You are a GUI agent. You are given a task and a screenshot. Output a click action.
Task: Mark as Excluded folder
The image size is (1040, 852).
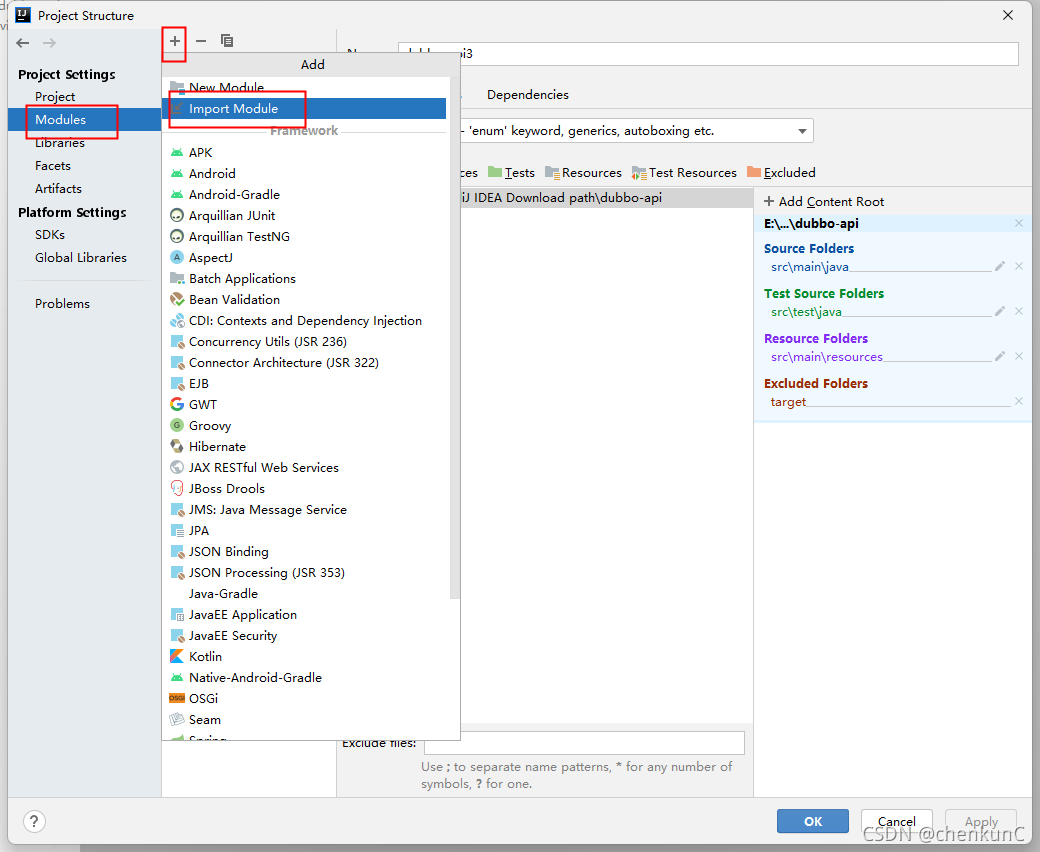[x=781, y=172]
